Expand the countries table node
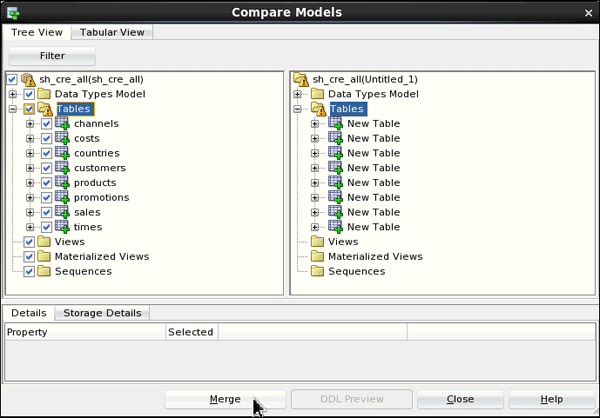Screen dimensions: 600x418 tap(30, 153)
